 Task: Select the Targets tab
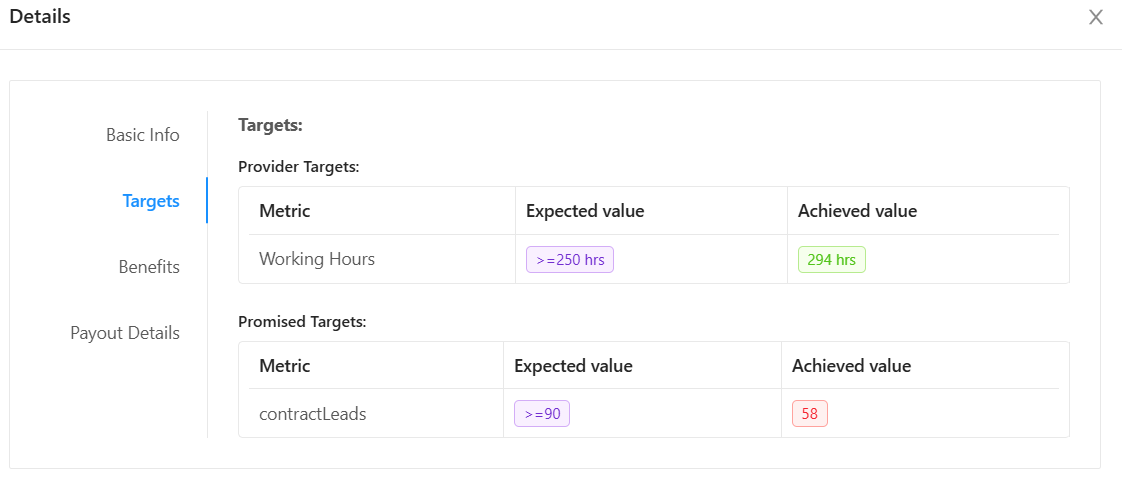pos(151,201)
